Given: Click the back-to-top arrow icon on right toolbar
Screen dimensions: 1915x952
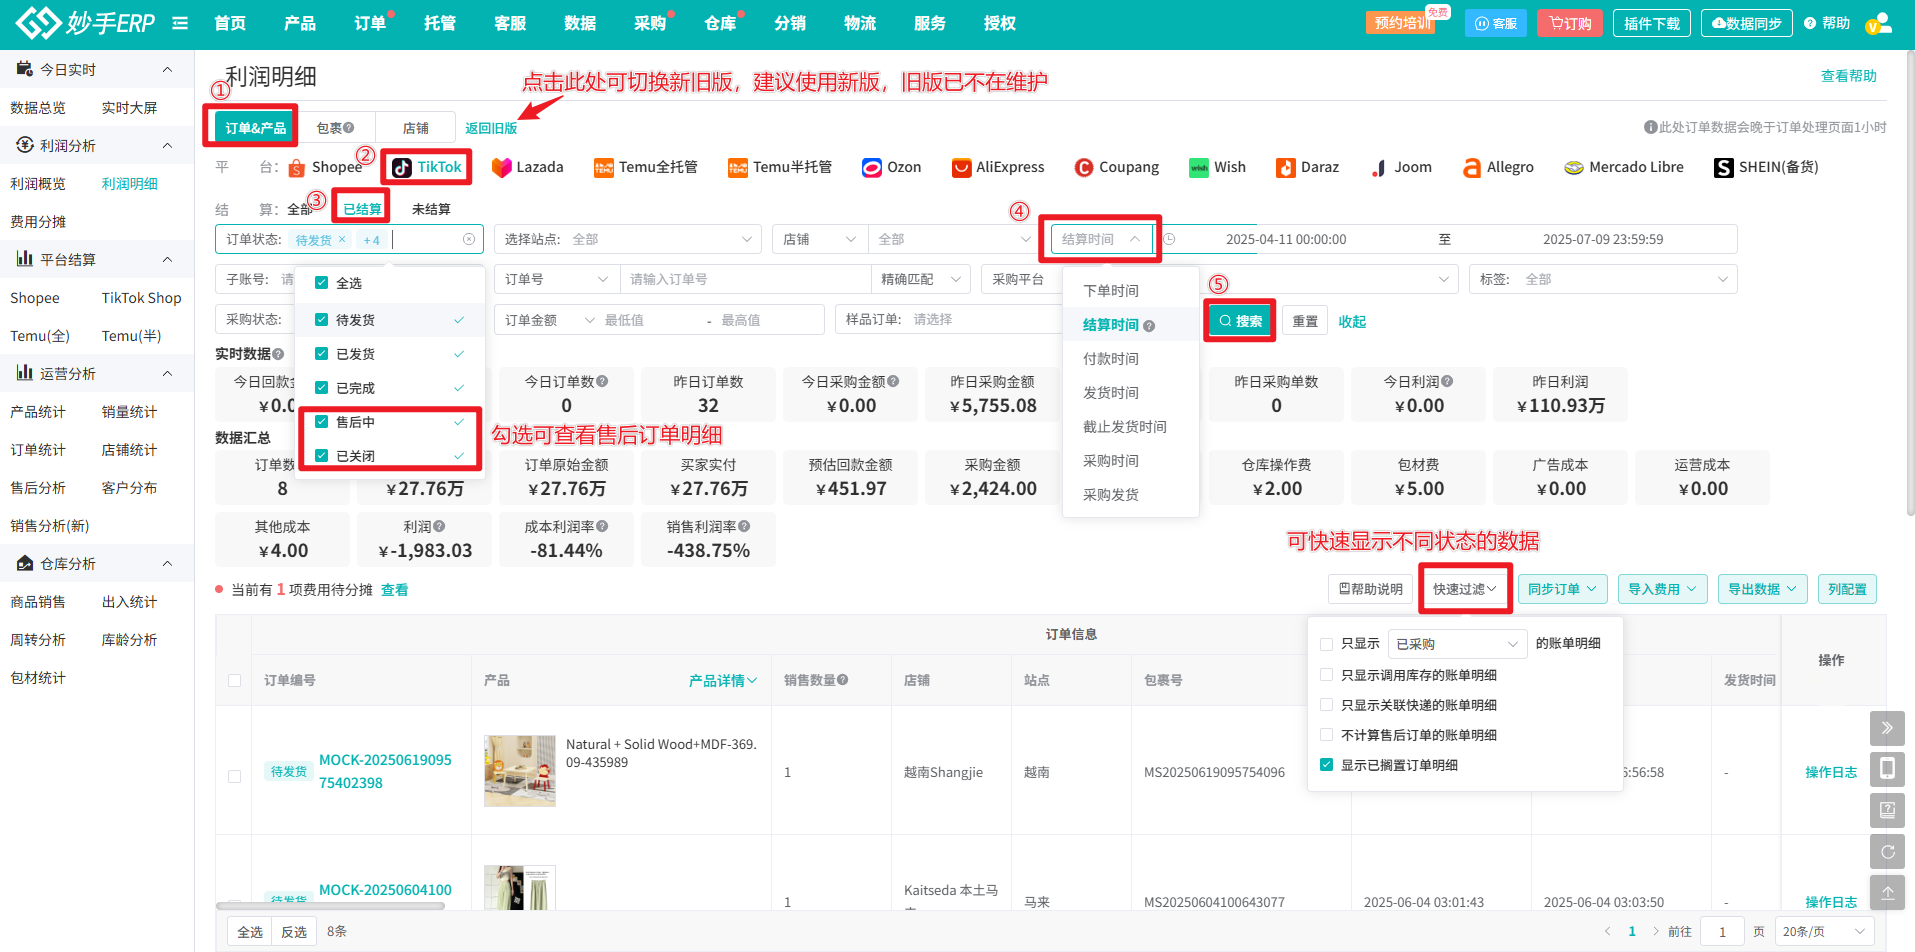Looking at the screenshot, I should click(1887, 892).
